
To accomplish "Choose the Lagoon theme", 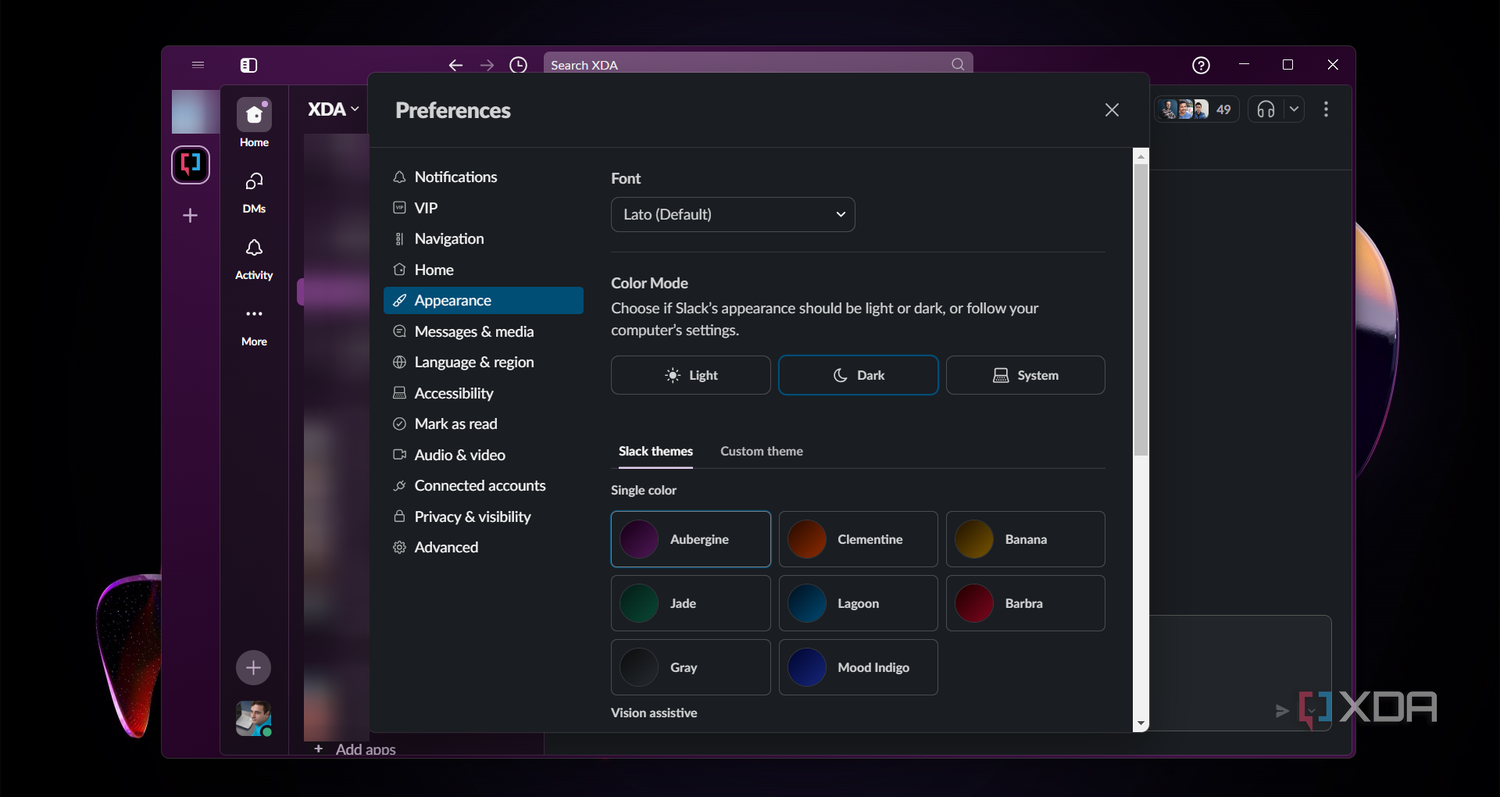I will (858, 603).
